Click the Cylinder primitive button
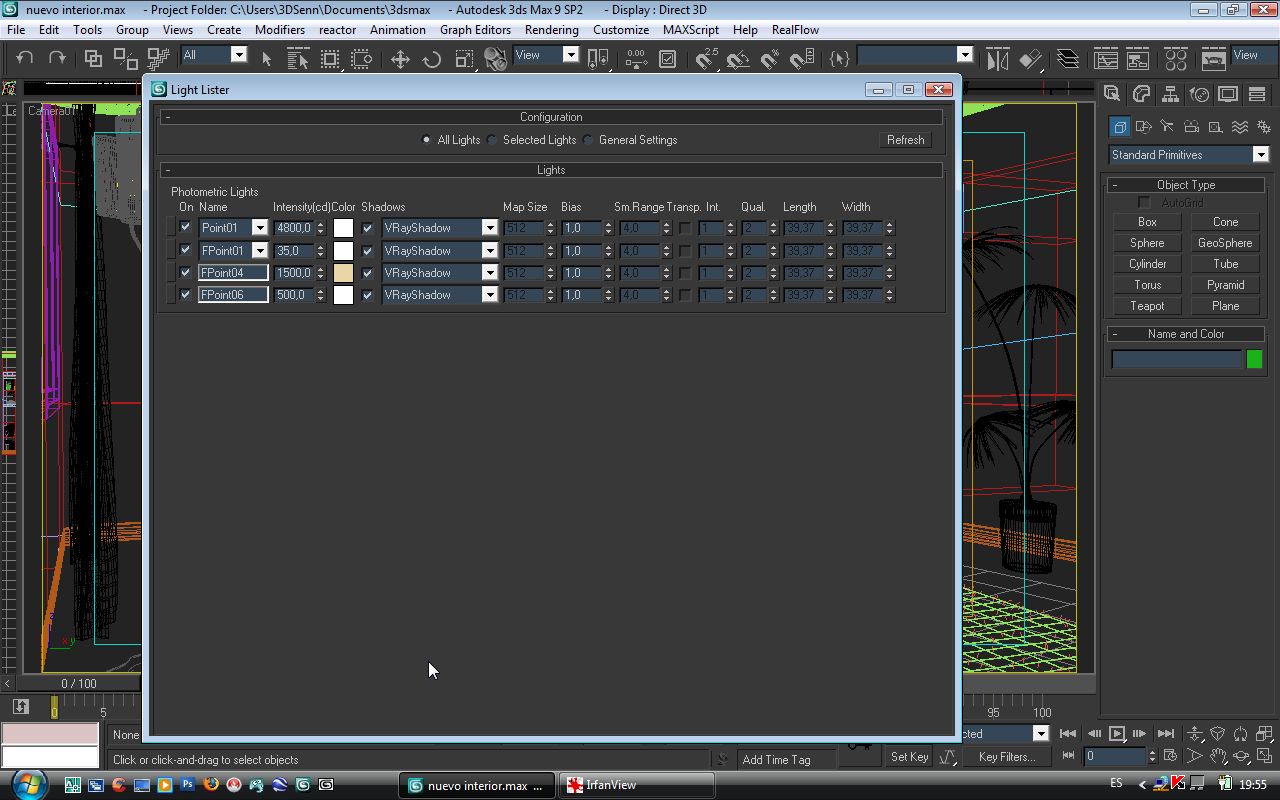Image resolution: width=1280 pixels, height=800 pixels. 1147,264
